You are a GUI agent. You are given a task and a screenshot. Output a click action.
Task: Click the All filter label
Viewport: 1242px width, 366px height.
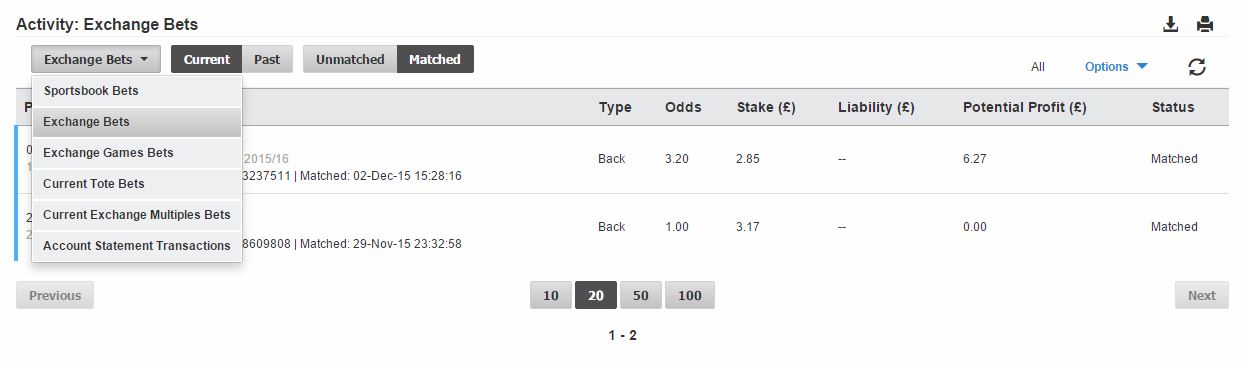pyautogui.click(x=1038, y=67)
